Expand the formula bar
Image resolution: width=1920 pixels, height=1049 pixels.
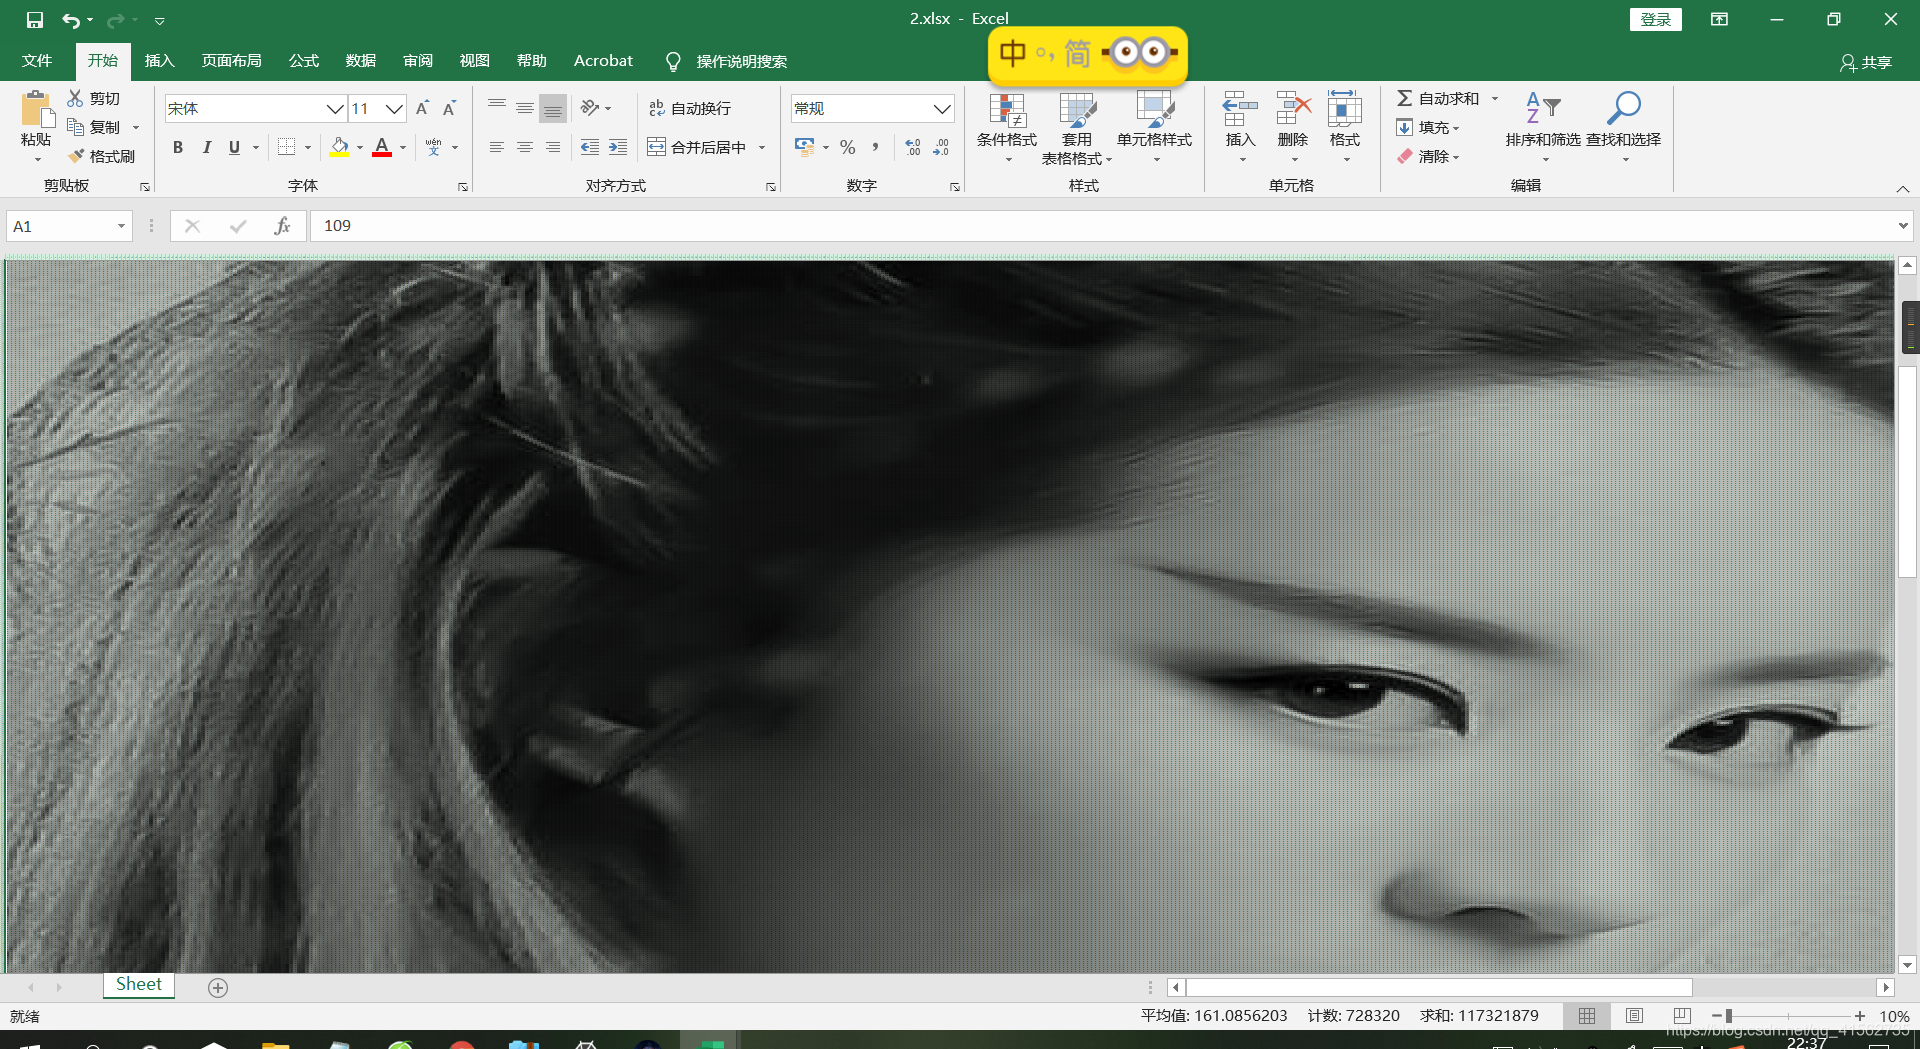1902,226
